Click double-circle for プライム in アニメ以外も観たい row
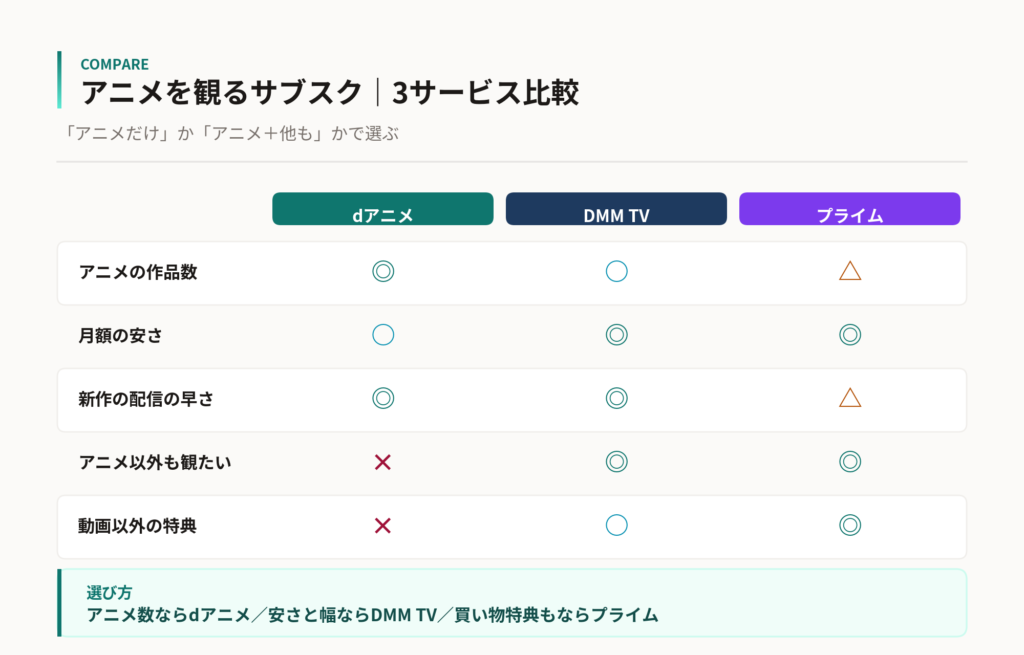1024x655 pixels. pos(850,461)
